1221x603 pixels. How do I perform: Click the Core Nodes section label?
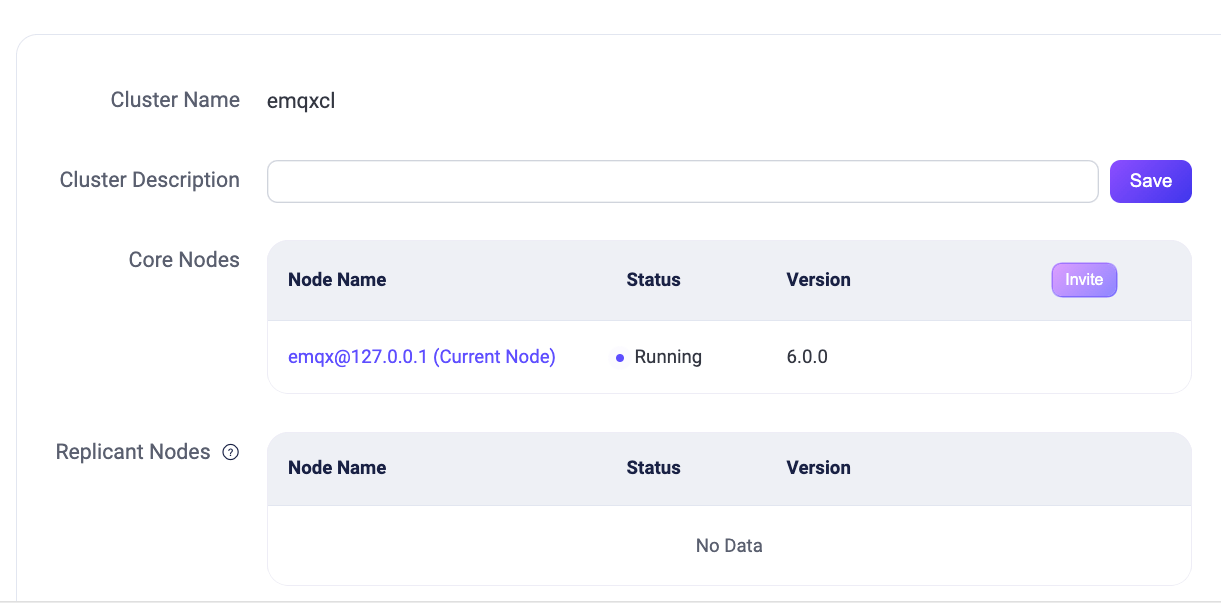click(184, 259)
